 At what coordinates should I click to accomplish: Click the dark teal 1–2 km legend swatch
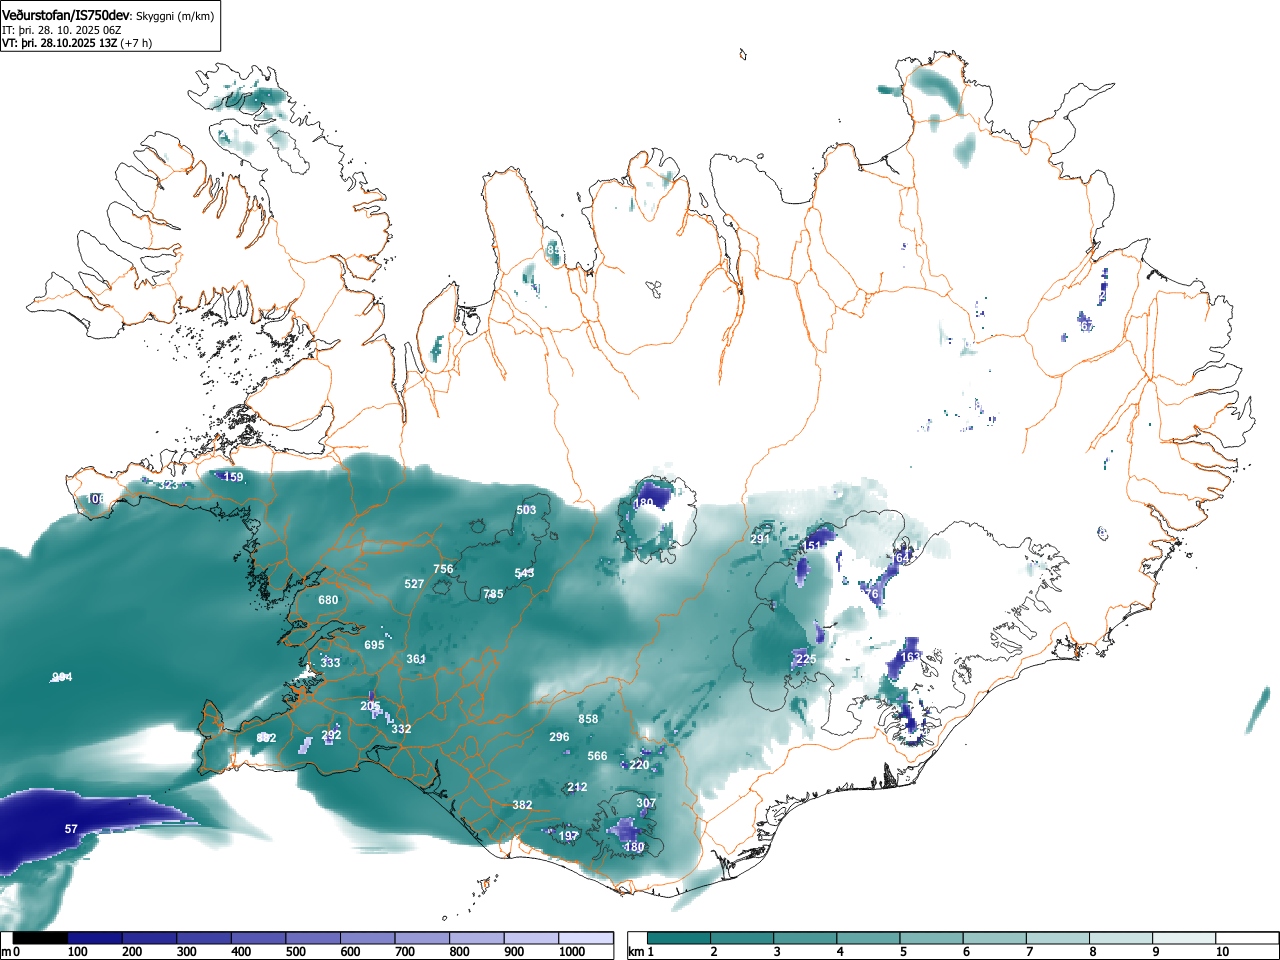[679, 938]
